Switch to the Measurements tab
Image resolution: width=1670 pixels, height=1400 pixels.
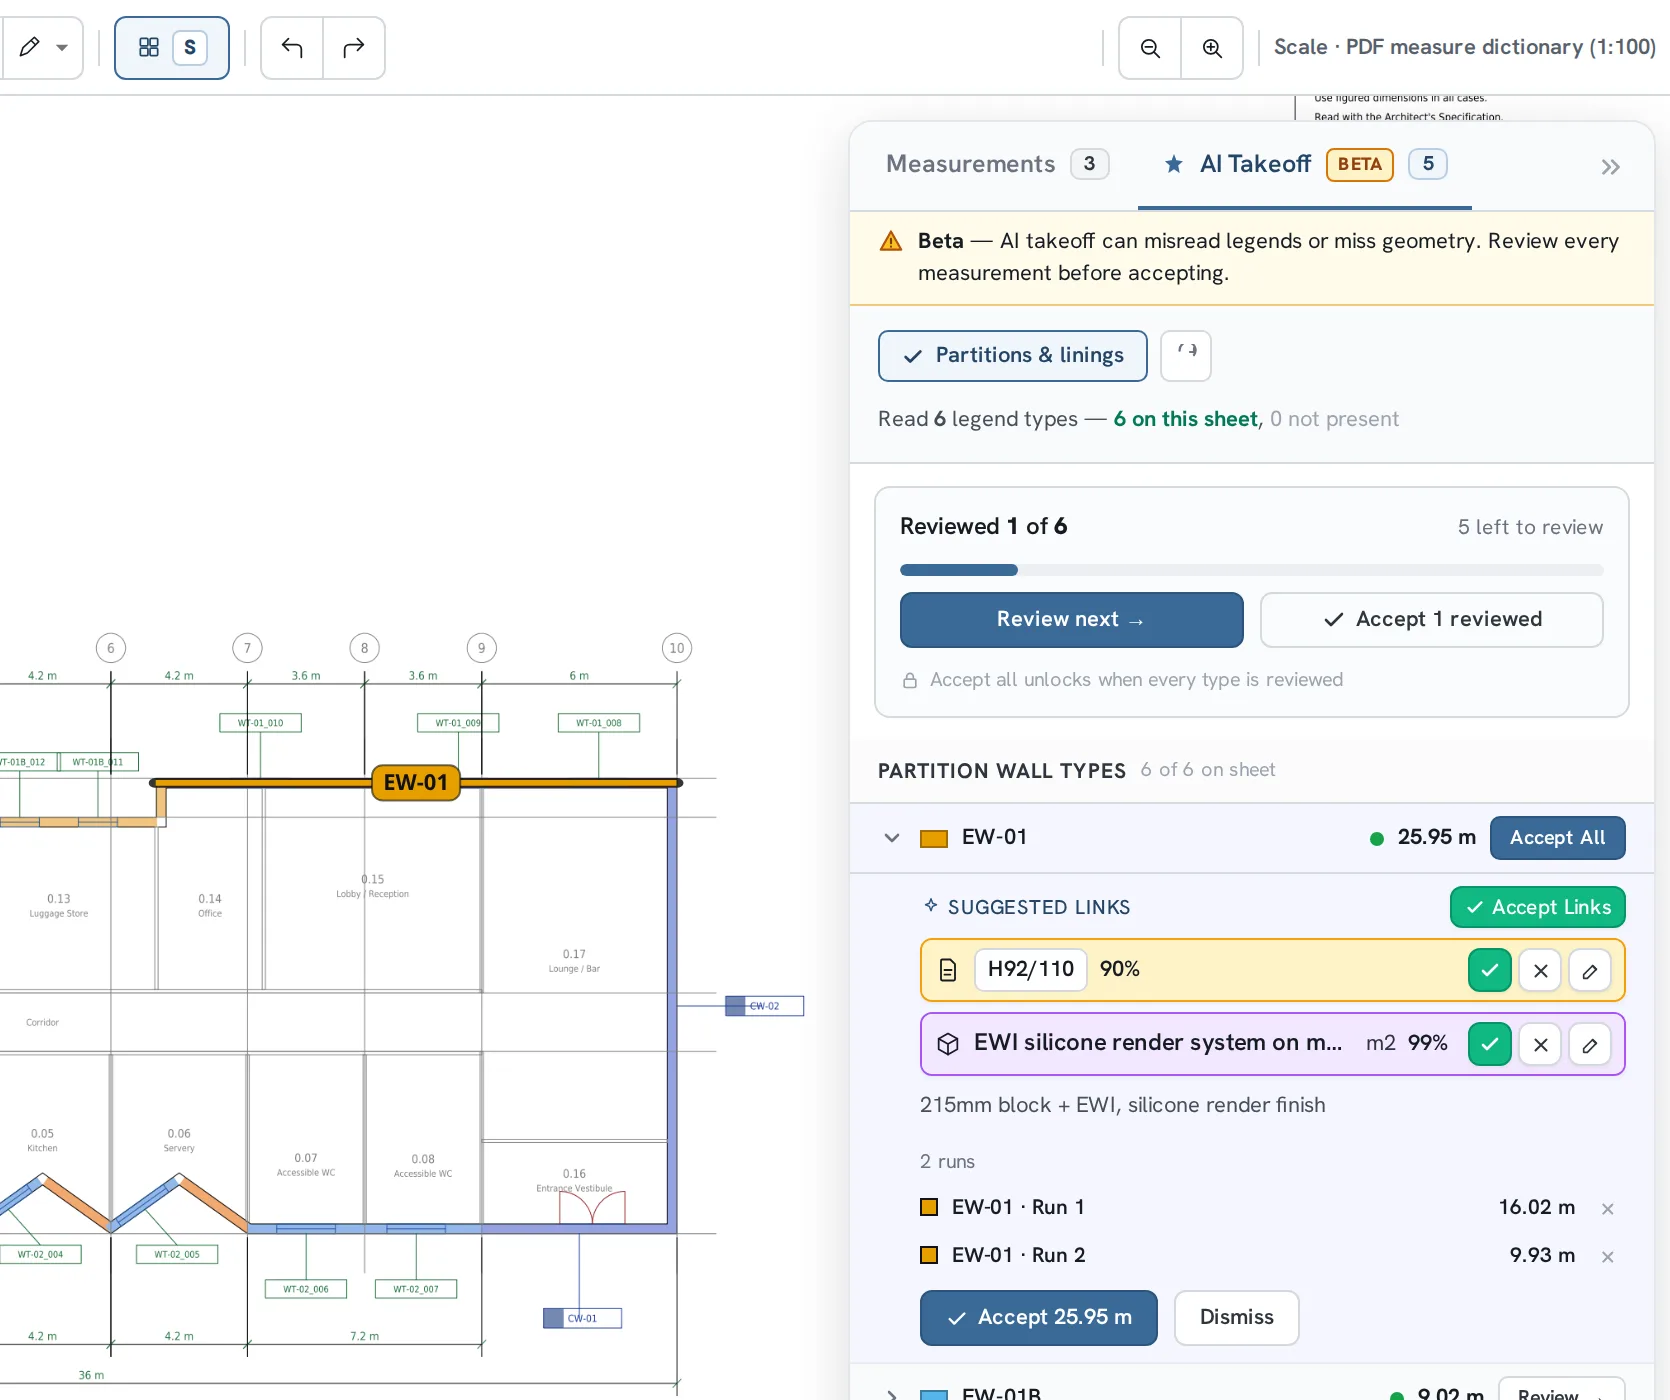coord(997,164)
